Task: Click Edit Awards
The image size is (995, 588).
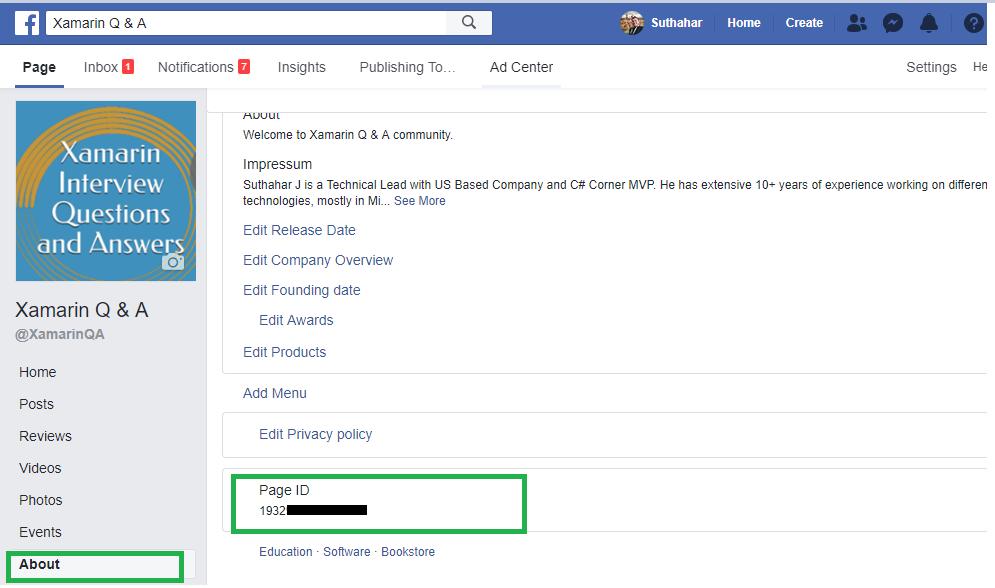Action: pyautogui.click(x=296, y=320)
